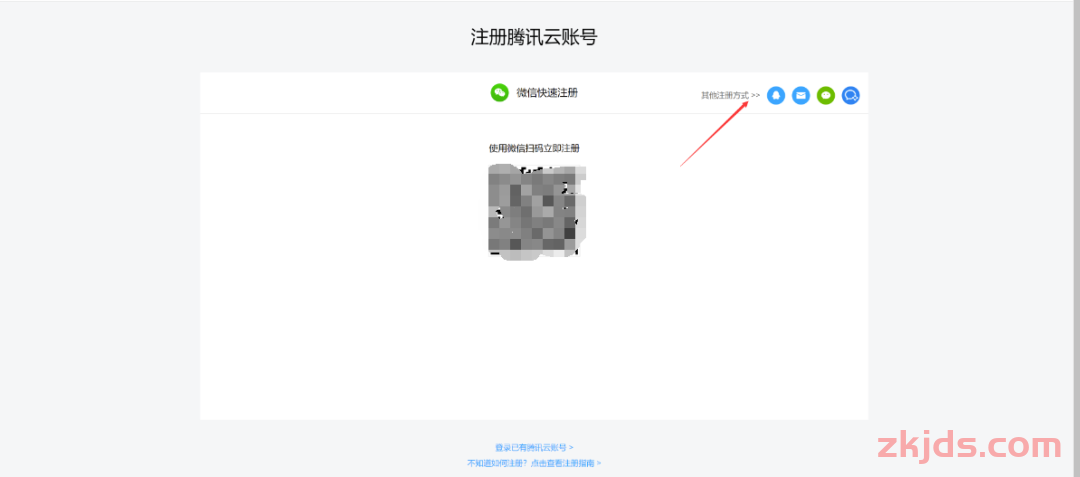Select blue WeChat Work chat icon
Image resolution: width=1080 pixels, height=477 pixels.
pos(851,96)
